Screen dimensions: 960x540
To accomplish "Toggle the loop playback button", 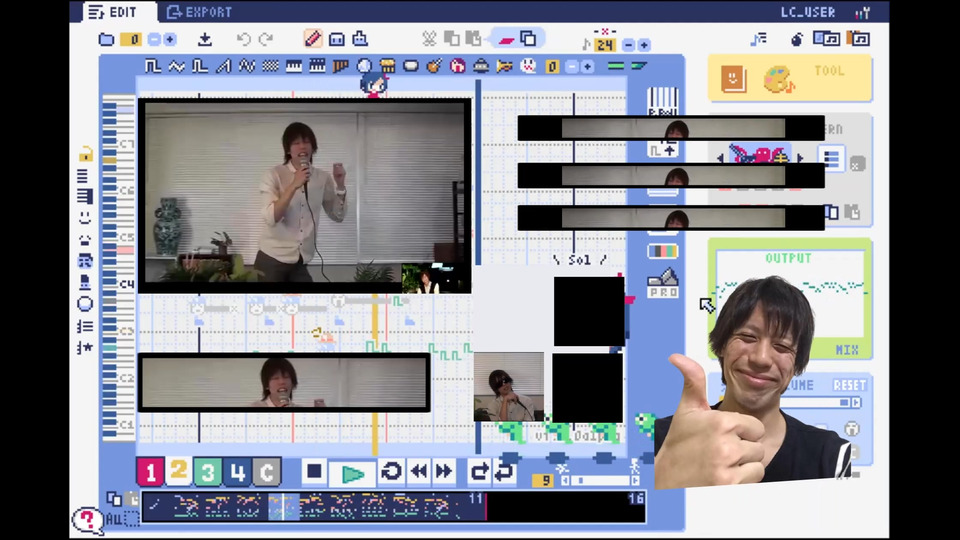I will tap(391, 471).
